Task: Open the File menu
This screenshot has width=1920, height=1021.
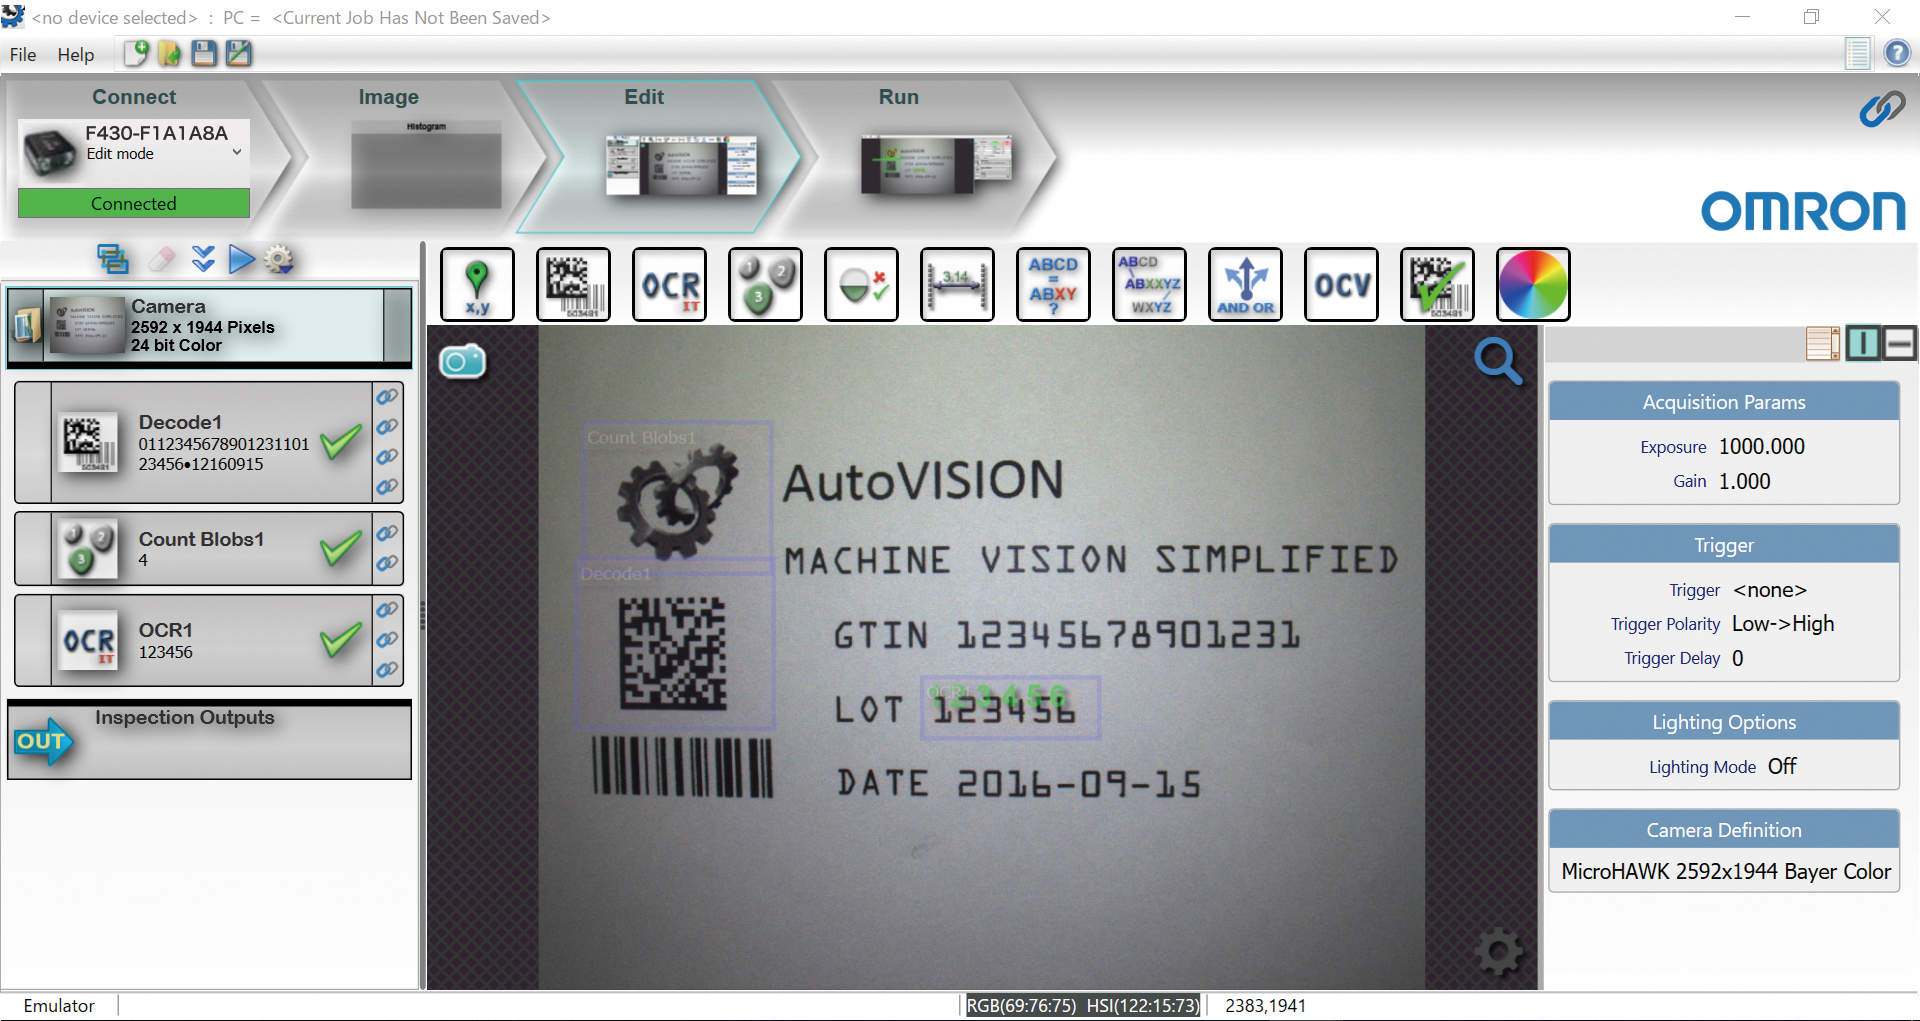Action: [23, 55]
